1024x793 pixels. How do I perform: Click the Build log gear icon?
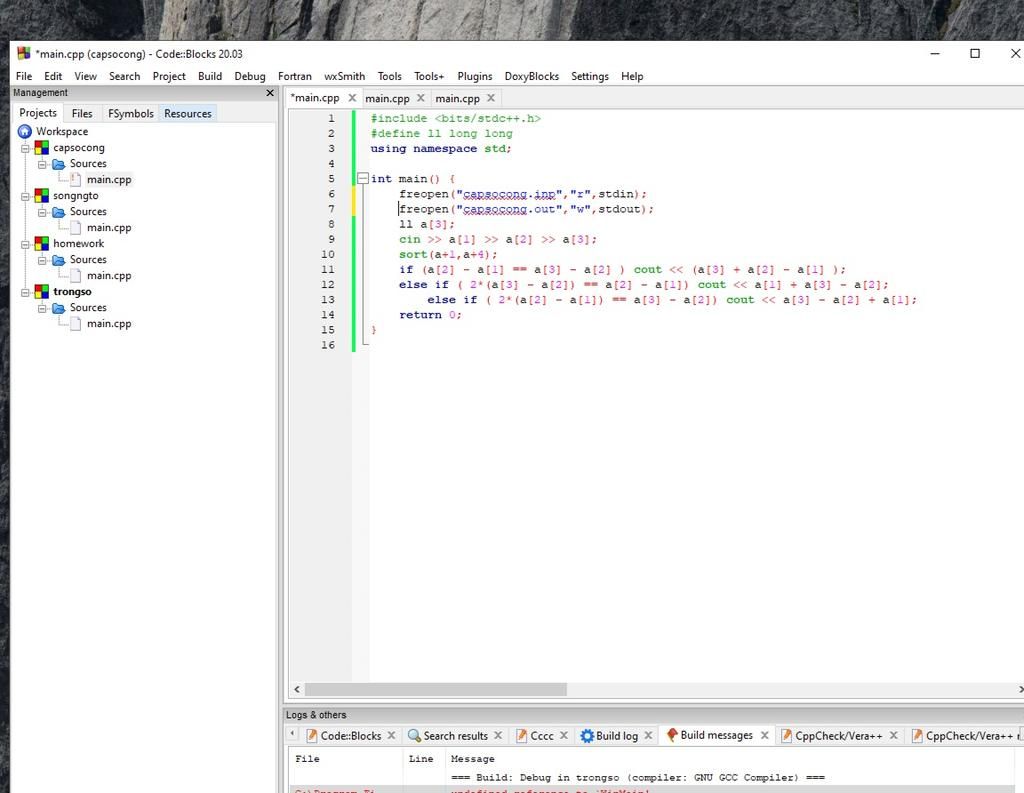click(587, 736)
